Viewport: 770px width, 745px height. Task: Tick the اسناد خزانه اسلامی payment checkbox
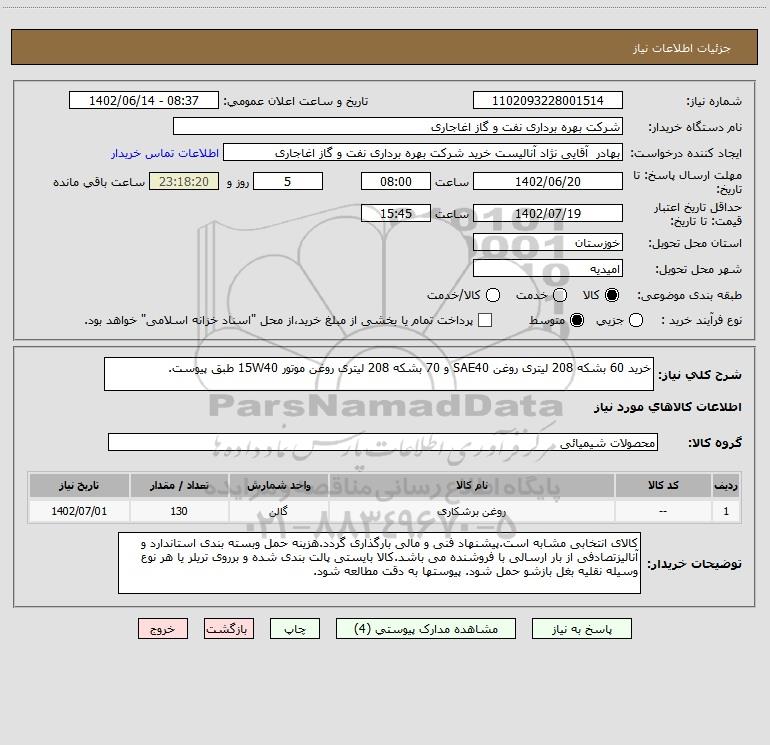(485, 320)
